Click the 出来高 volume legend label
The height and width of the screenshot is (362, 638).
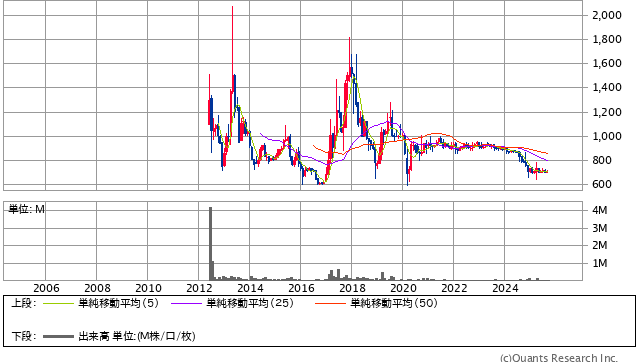pyautogui.click(x=94, y=337)
